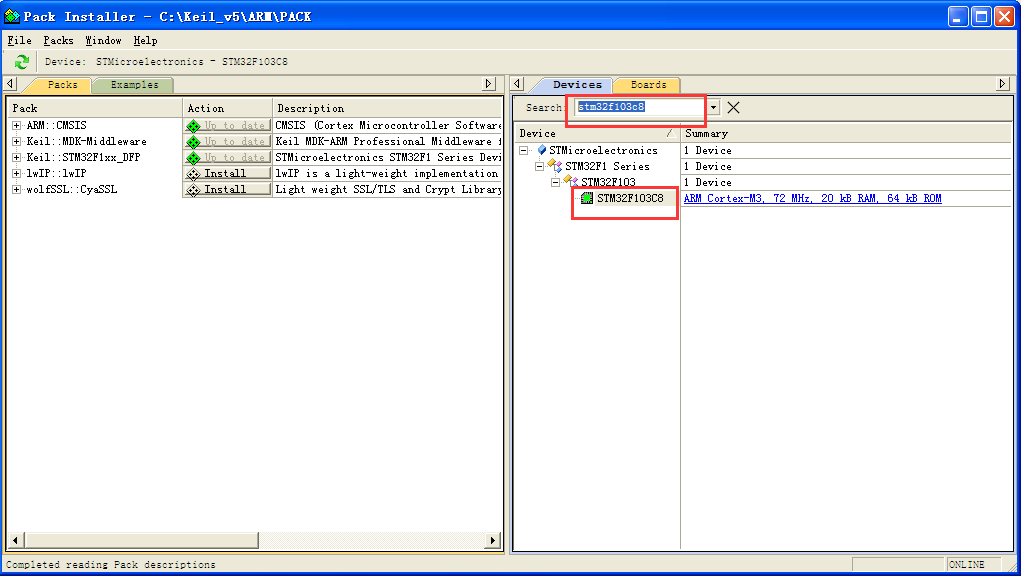This screenshot has height=576, width=1021.
Task: Click the left pane scroll-left arrow
Action: click(16, 540)
